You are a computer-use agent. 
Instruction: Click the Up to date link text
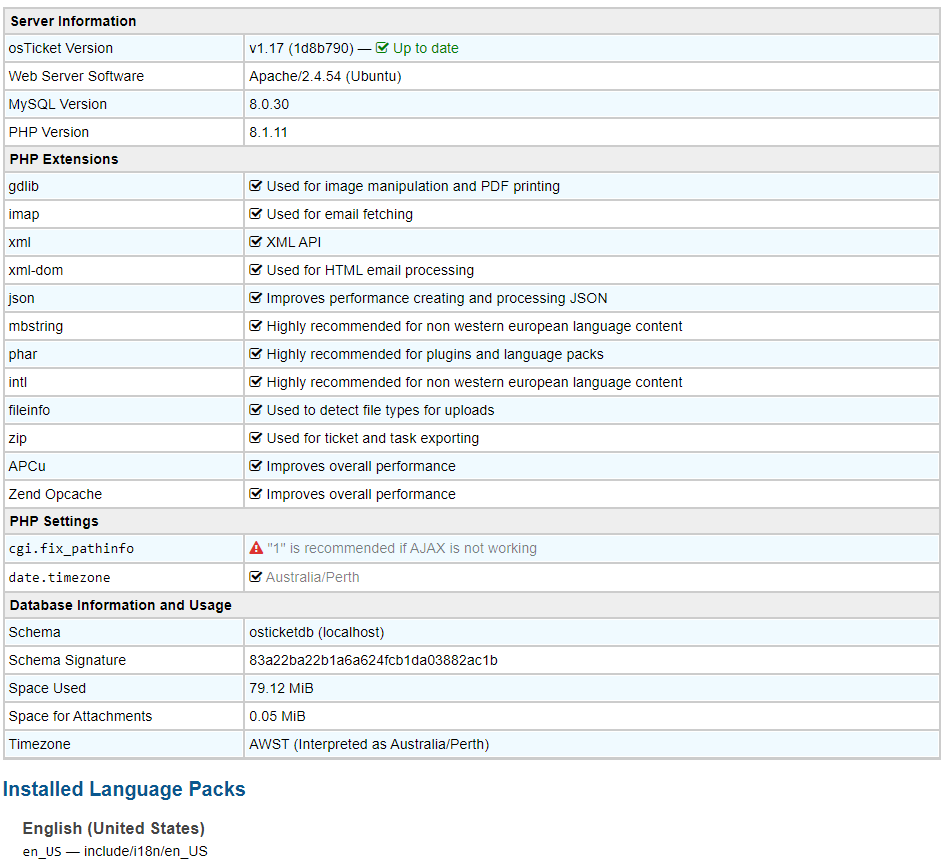(425, 48)
